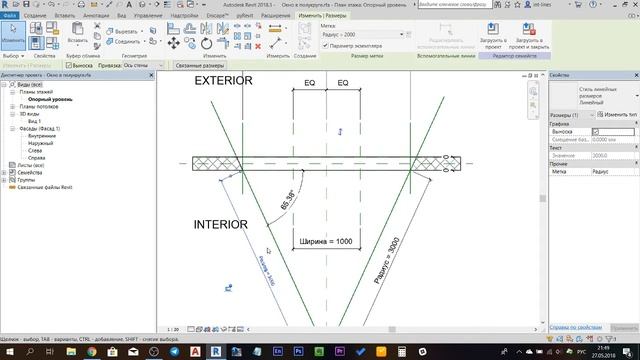
Task: Click the 65.38° angular dimension text
Action: tap(287, 200)
